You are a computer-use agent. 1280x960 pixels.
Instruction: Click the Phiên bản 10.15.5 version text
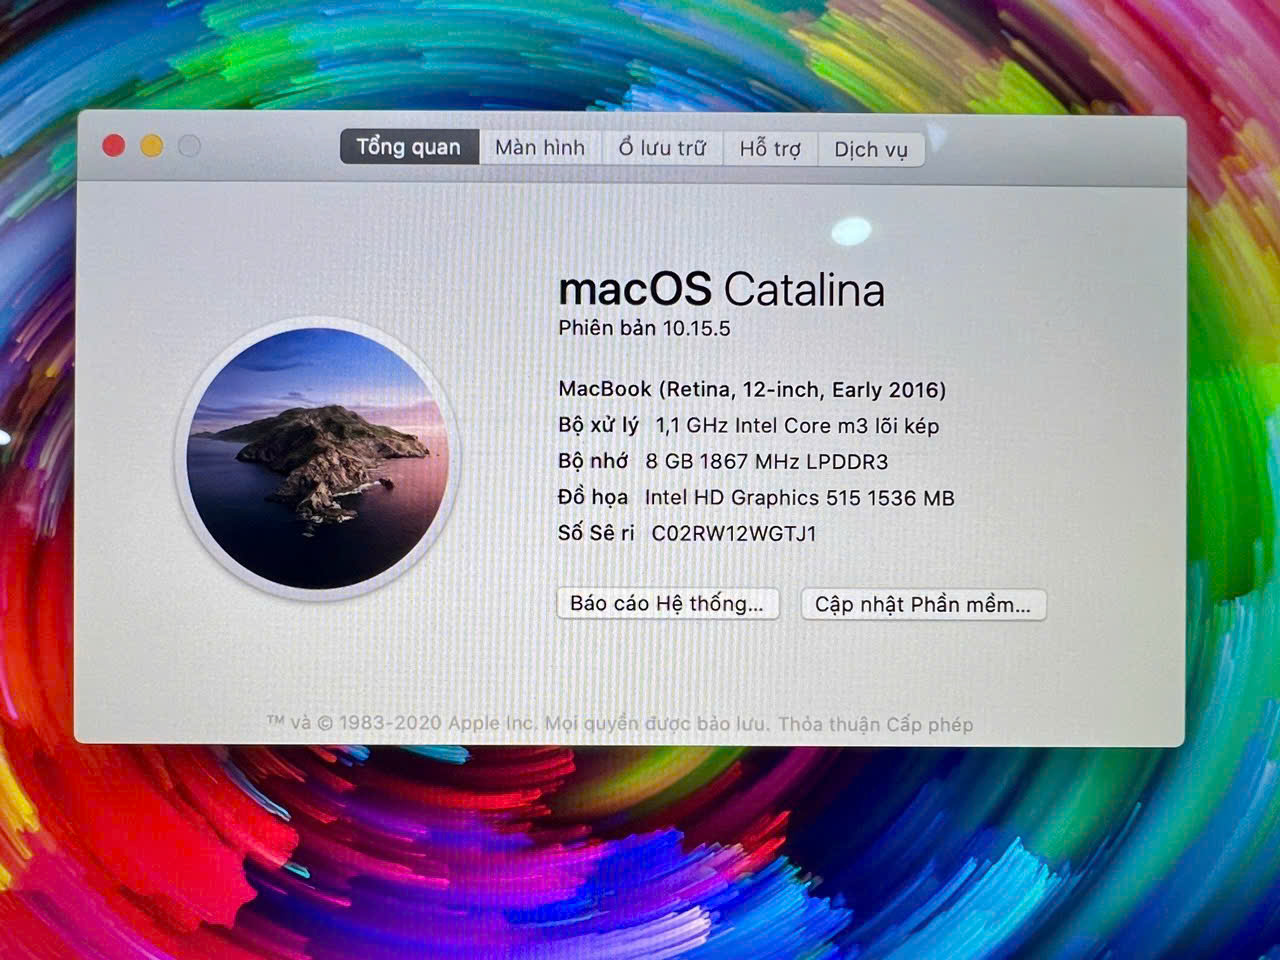click(x=644, y=328)
